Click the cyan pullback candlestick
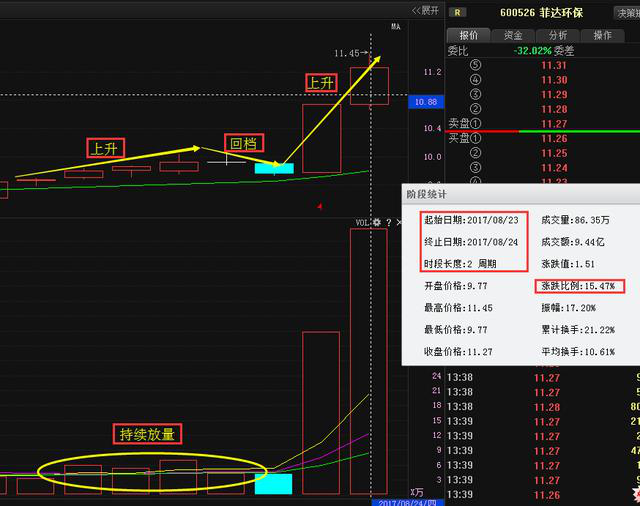This screenshot has height=506, width=640. 274,168
